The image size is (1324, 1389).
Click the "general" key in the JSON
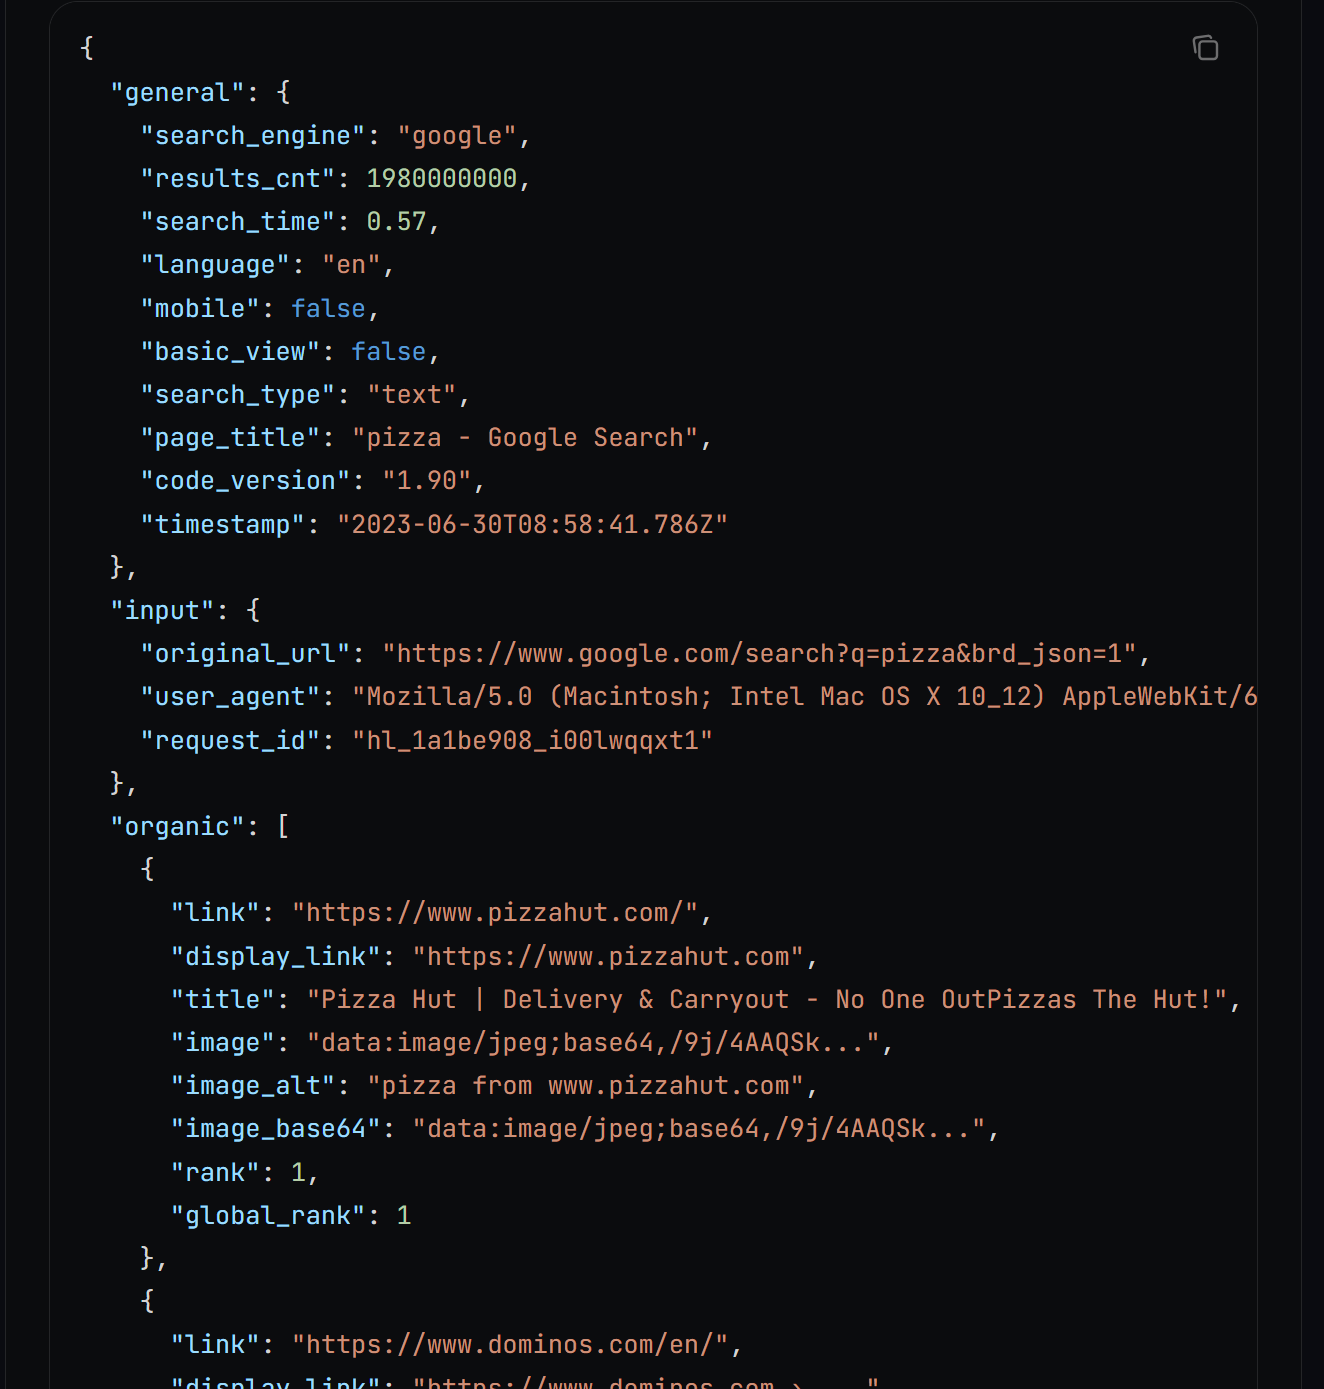[177, 93]
